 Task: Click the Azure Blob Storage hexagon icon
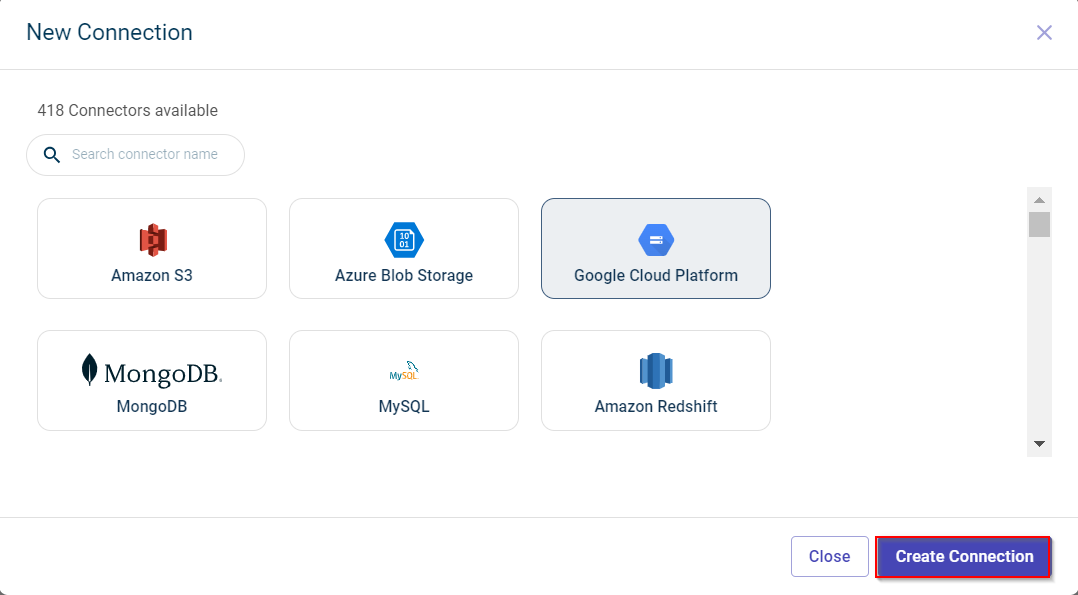click(404, 240)
